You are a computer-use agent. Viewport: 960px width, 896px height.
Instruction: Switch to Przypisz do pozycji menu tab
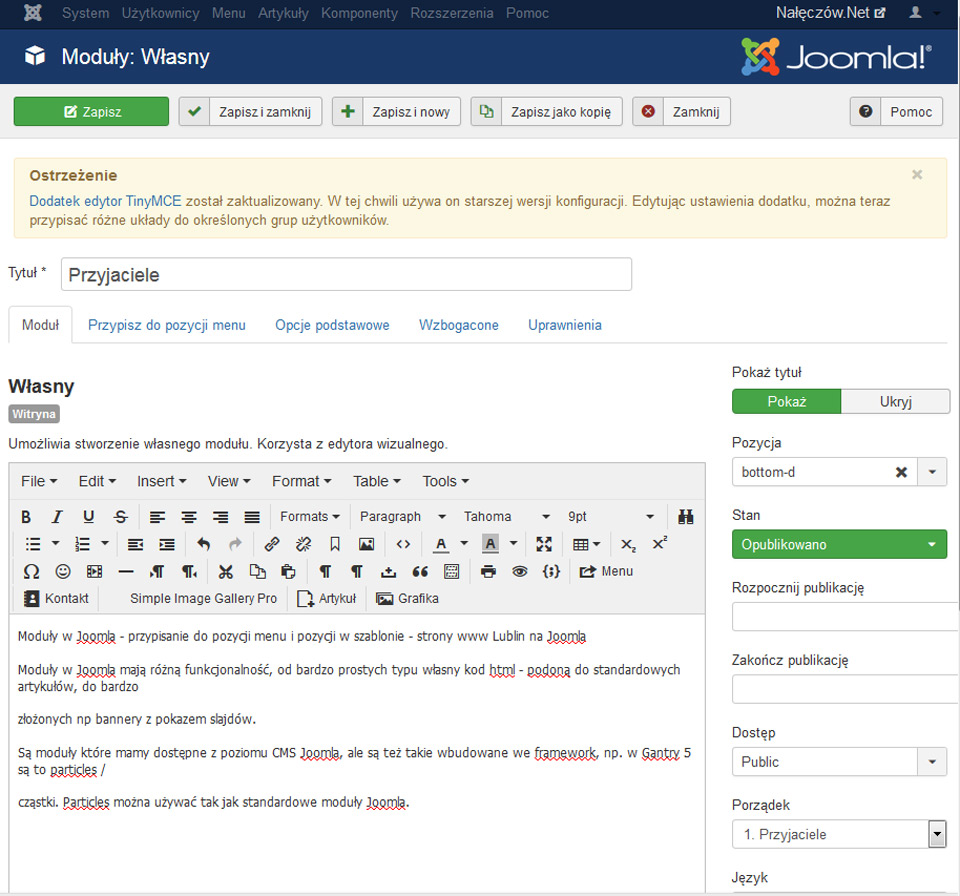[167, 325]
